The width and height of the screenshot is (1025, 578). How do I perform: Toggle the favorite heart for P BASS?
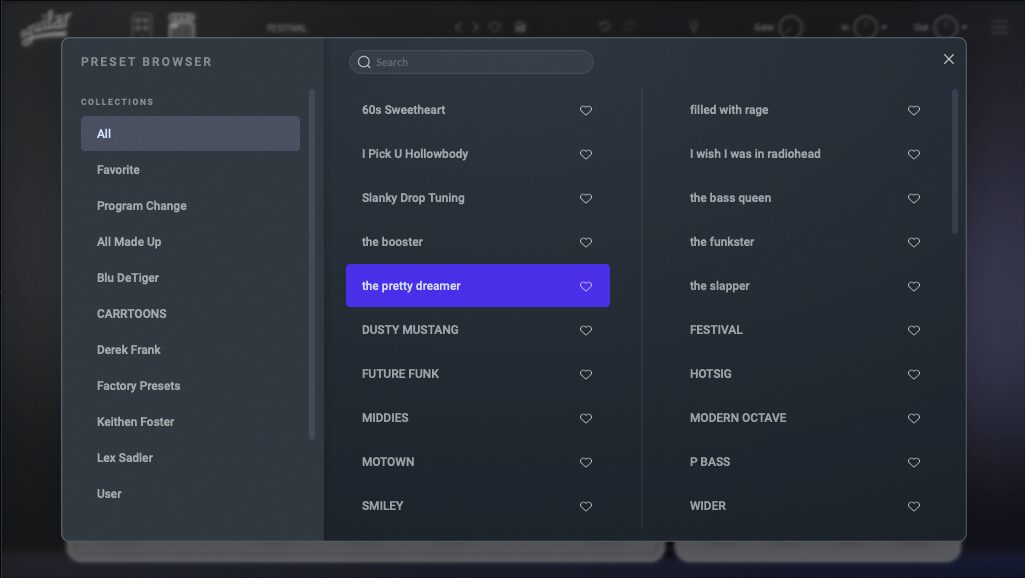click(x=913, y=463)
